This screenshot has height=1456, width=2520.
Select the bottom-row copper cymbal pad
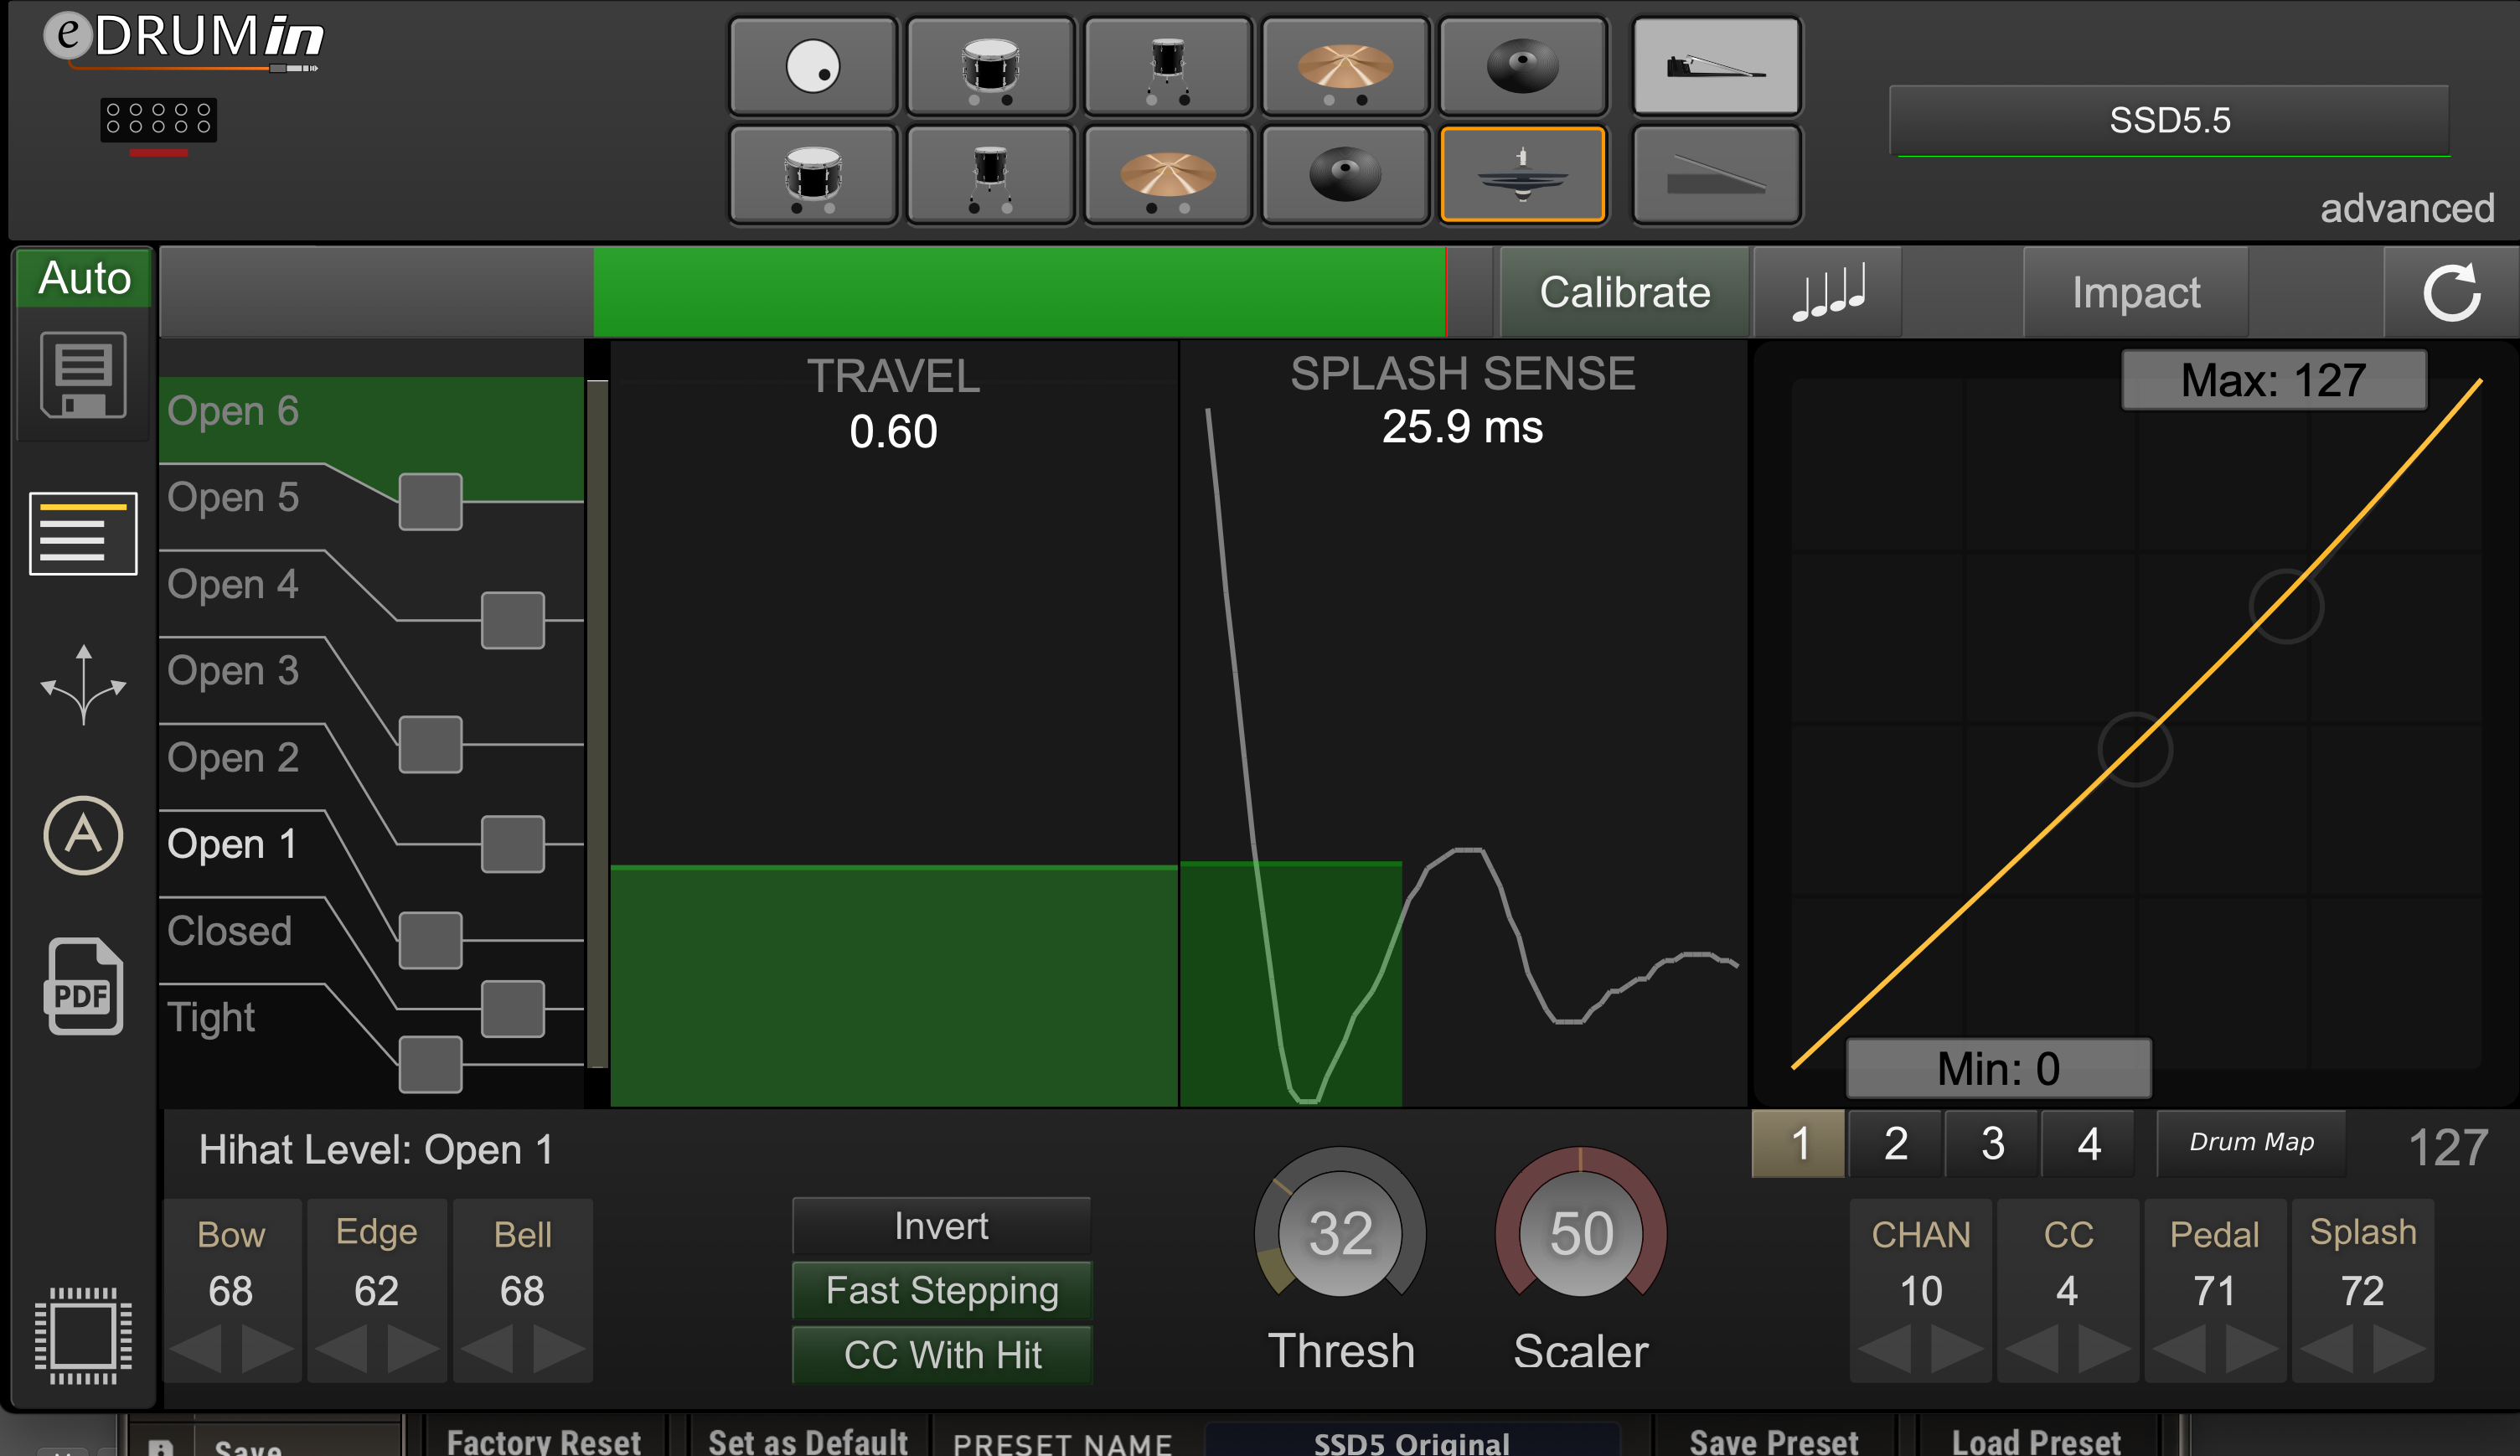(x=1167, y=174)
